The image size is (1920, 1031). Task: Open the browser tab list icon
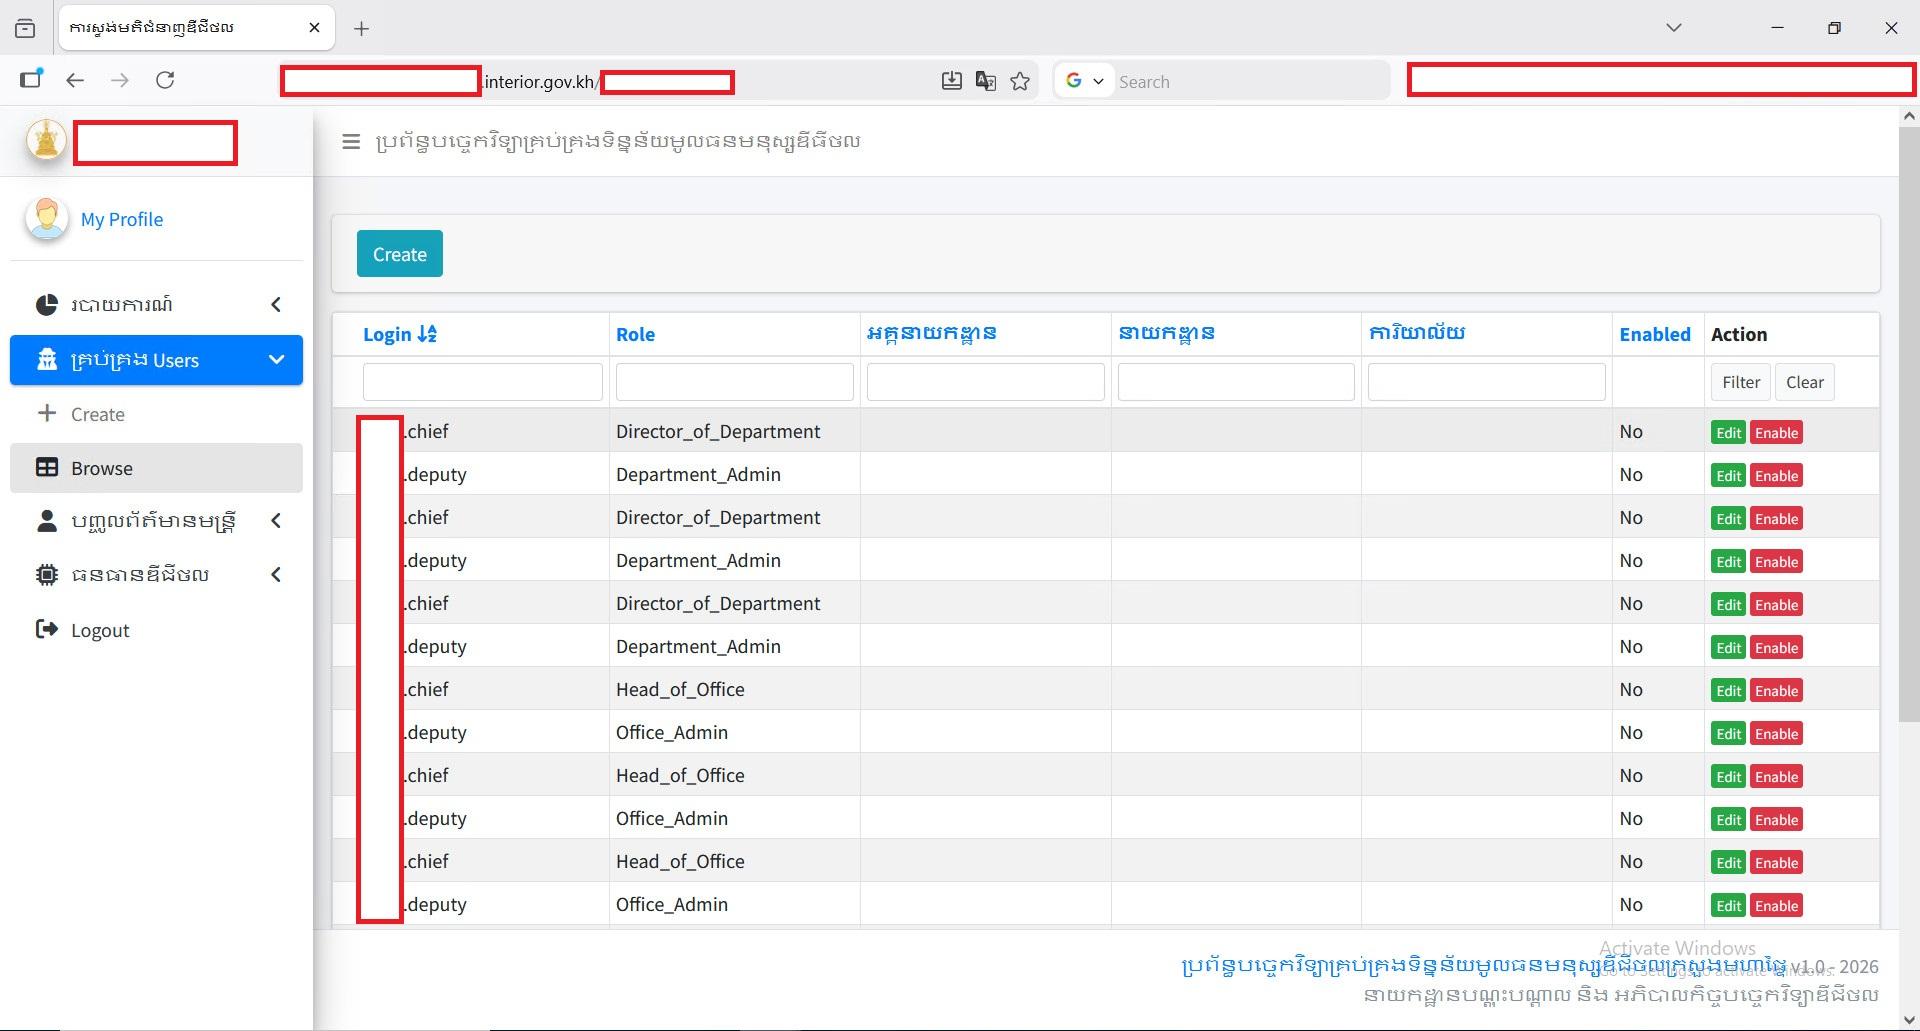(25, 28)
